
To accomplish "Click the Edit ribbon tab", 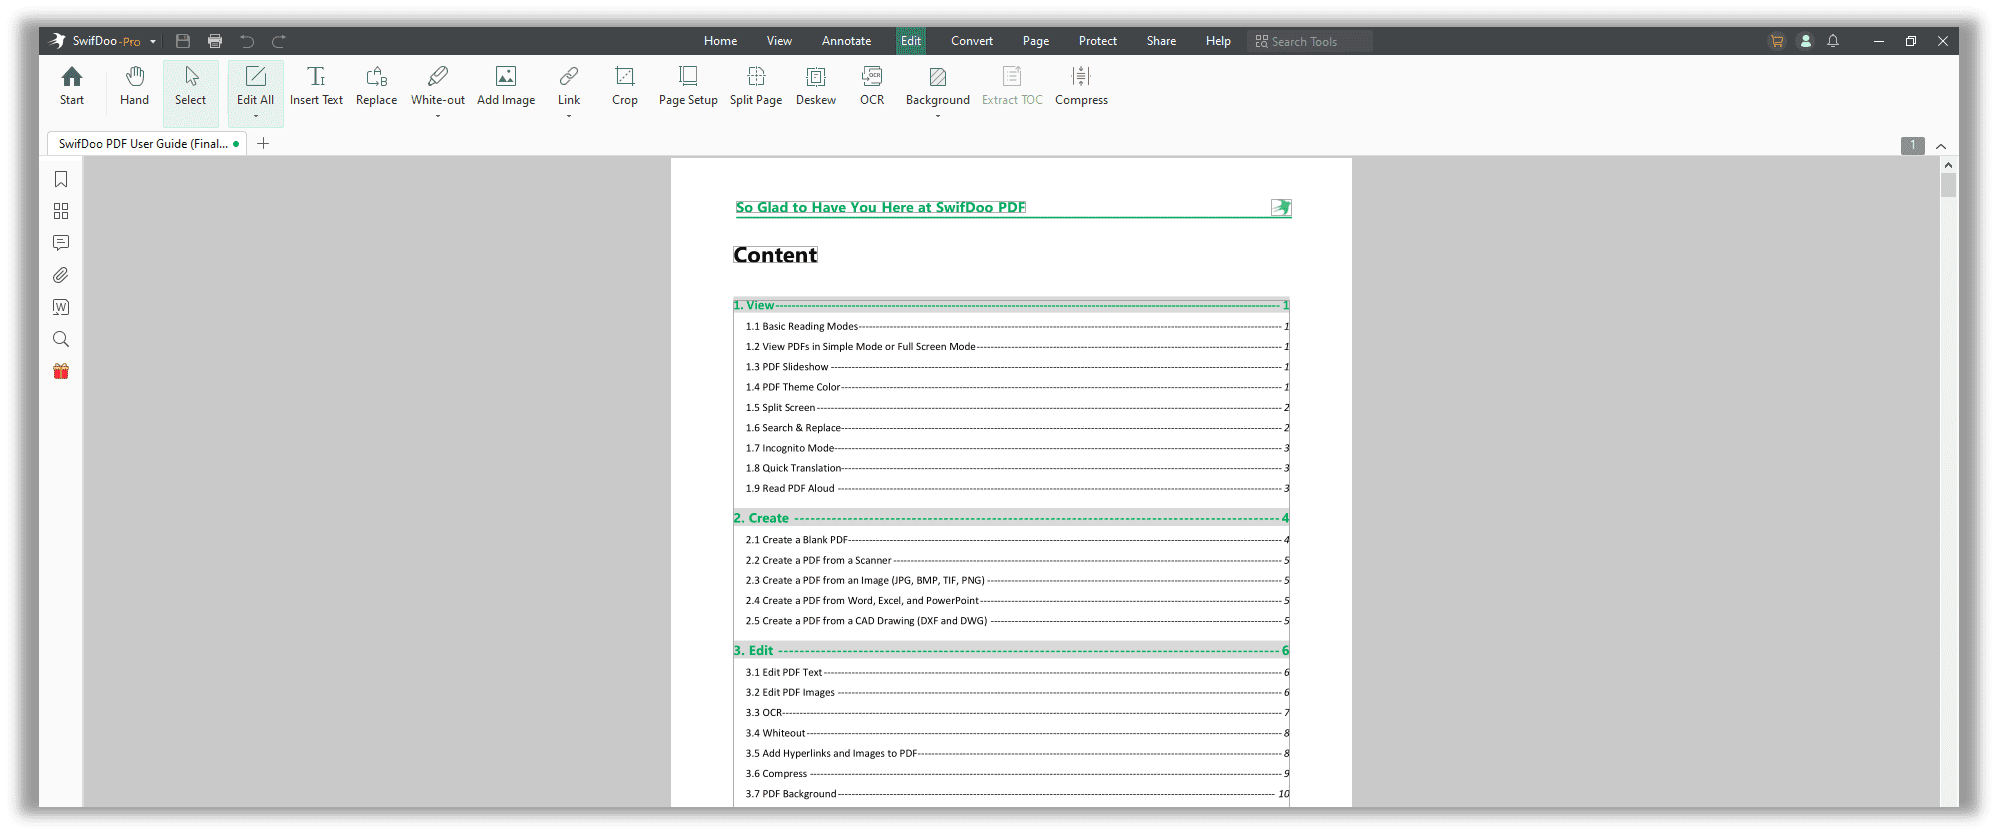I will (911, 41).
